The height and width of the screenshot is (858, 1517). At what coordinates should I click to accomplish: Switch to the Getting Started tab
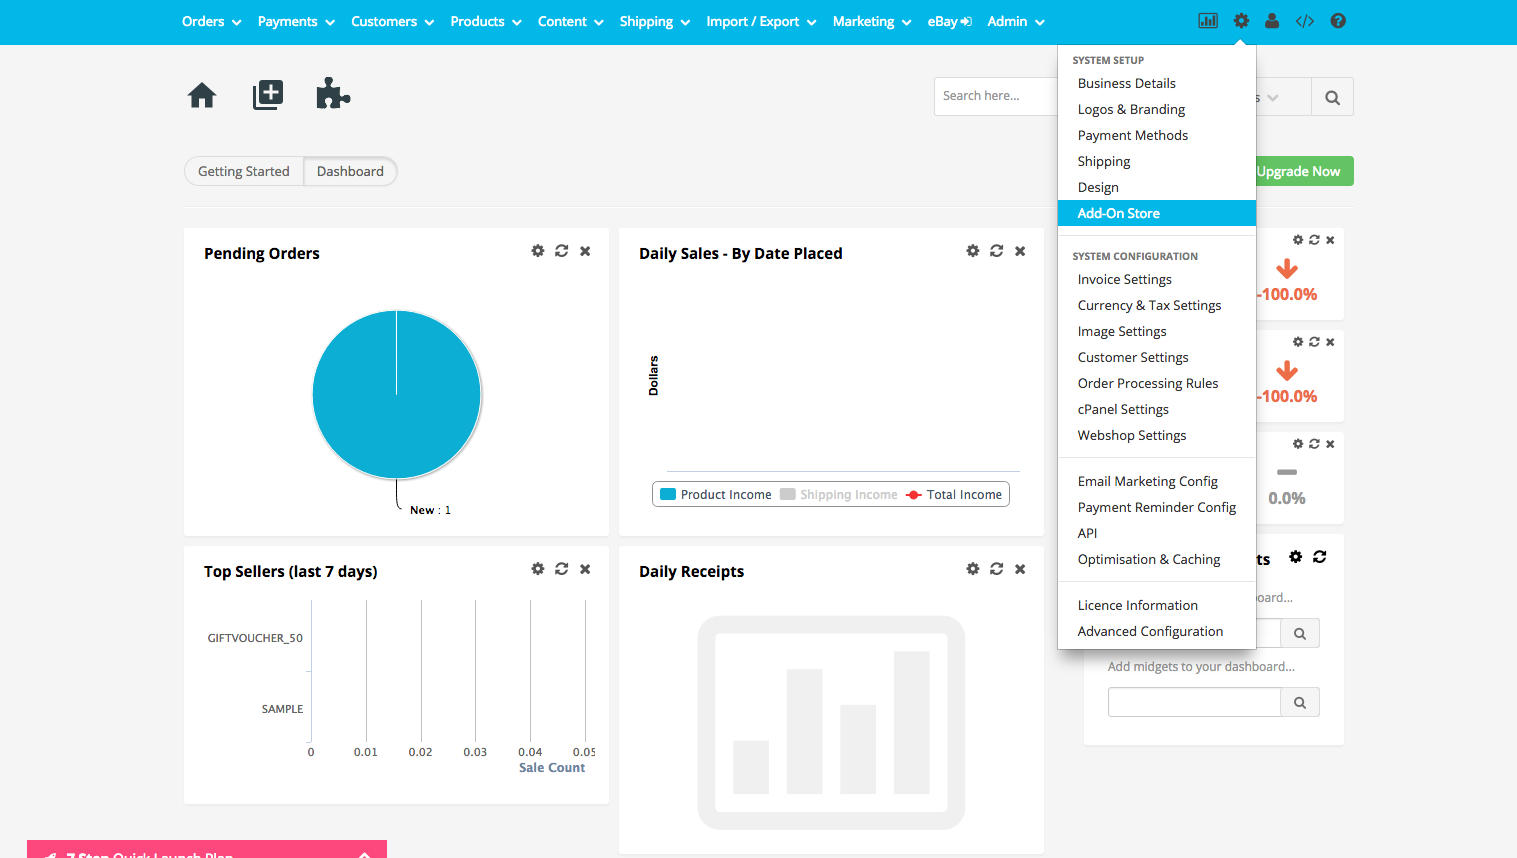(x=244, y=172)
